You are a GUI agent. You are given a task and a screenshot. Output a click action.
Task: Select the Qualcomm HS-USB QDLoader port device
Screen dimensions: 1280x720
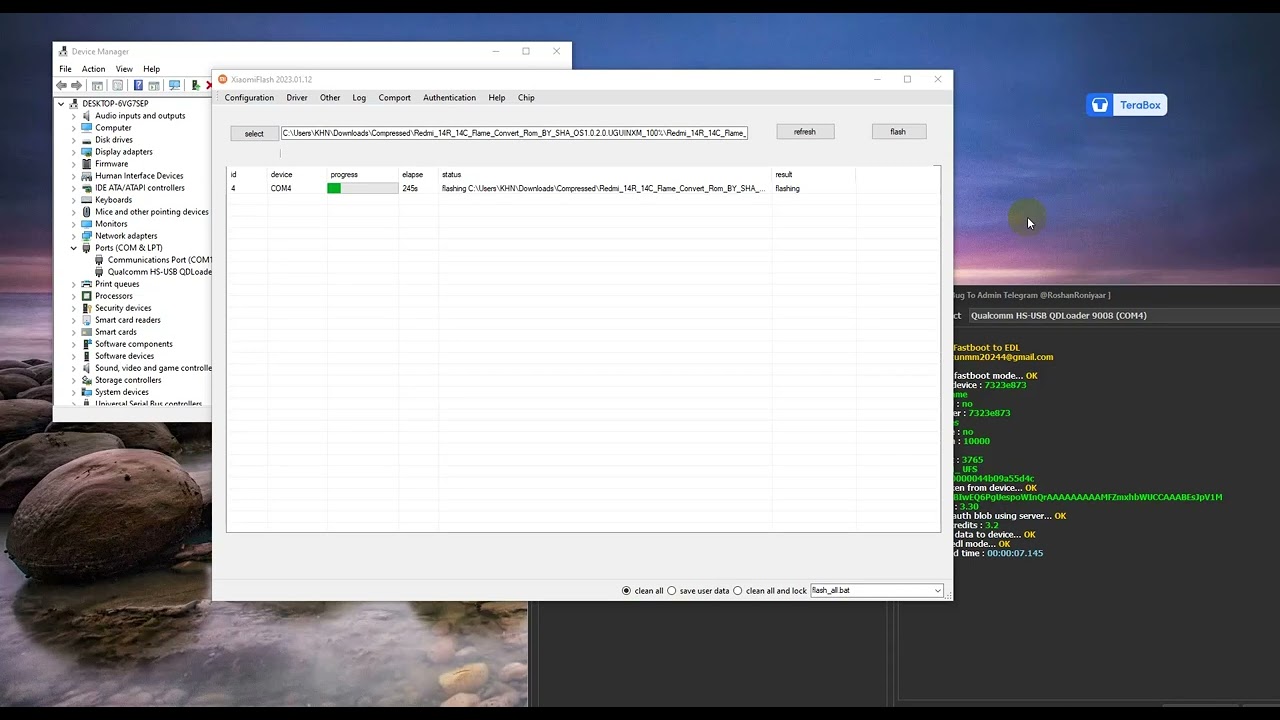coord(159,272)
